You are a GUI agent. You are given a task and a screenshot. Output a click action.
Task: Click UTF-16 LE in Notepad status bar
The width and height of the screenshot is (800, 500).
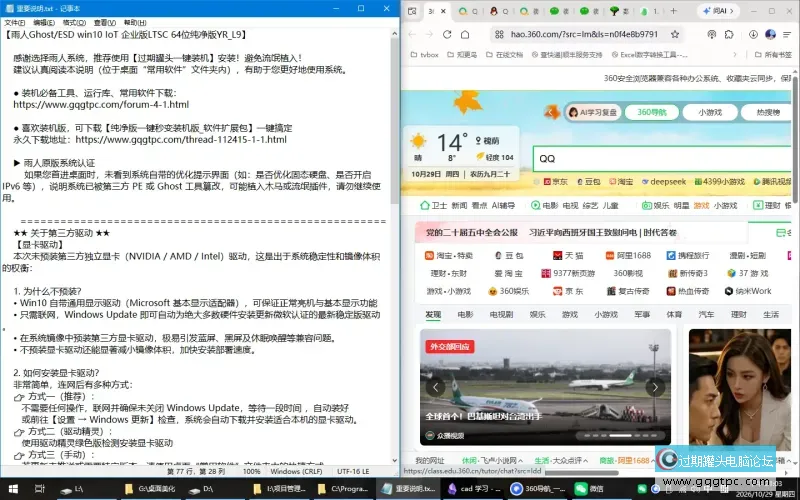(353, 471)
